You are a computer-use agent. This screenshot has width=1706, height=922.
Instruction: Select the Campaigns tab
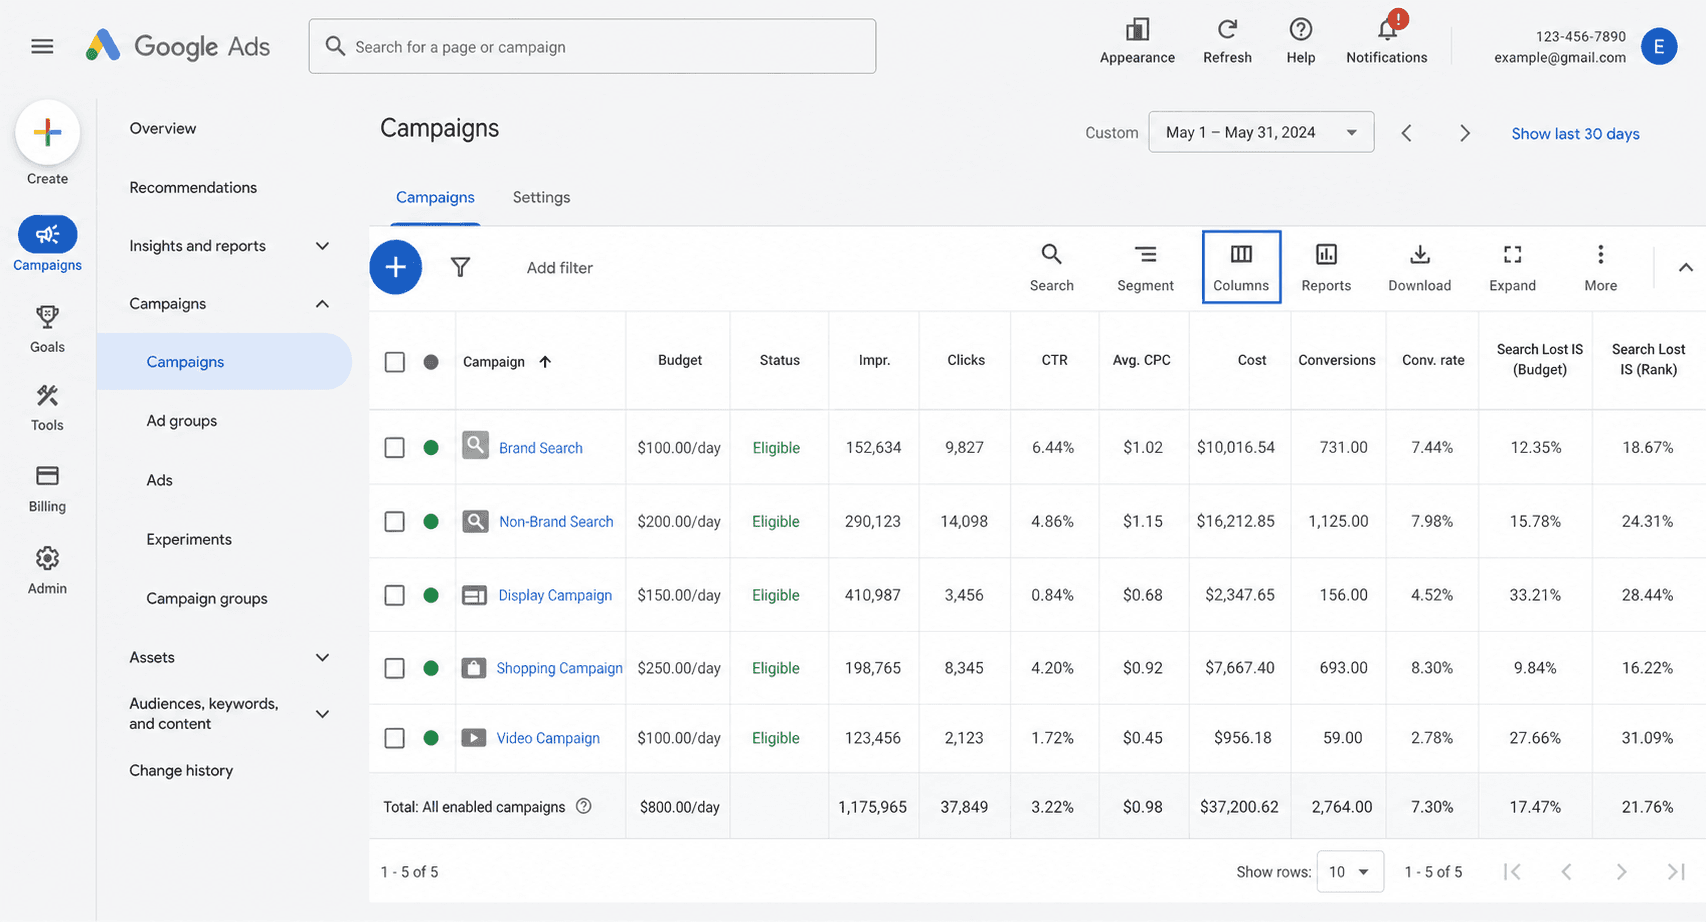click(x=435, y=197)
